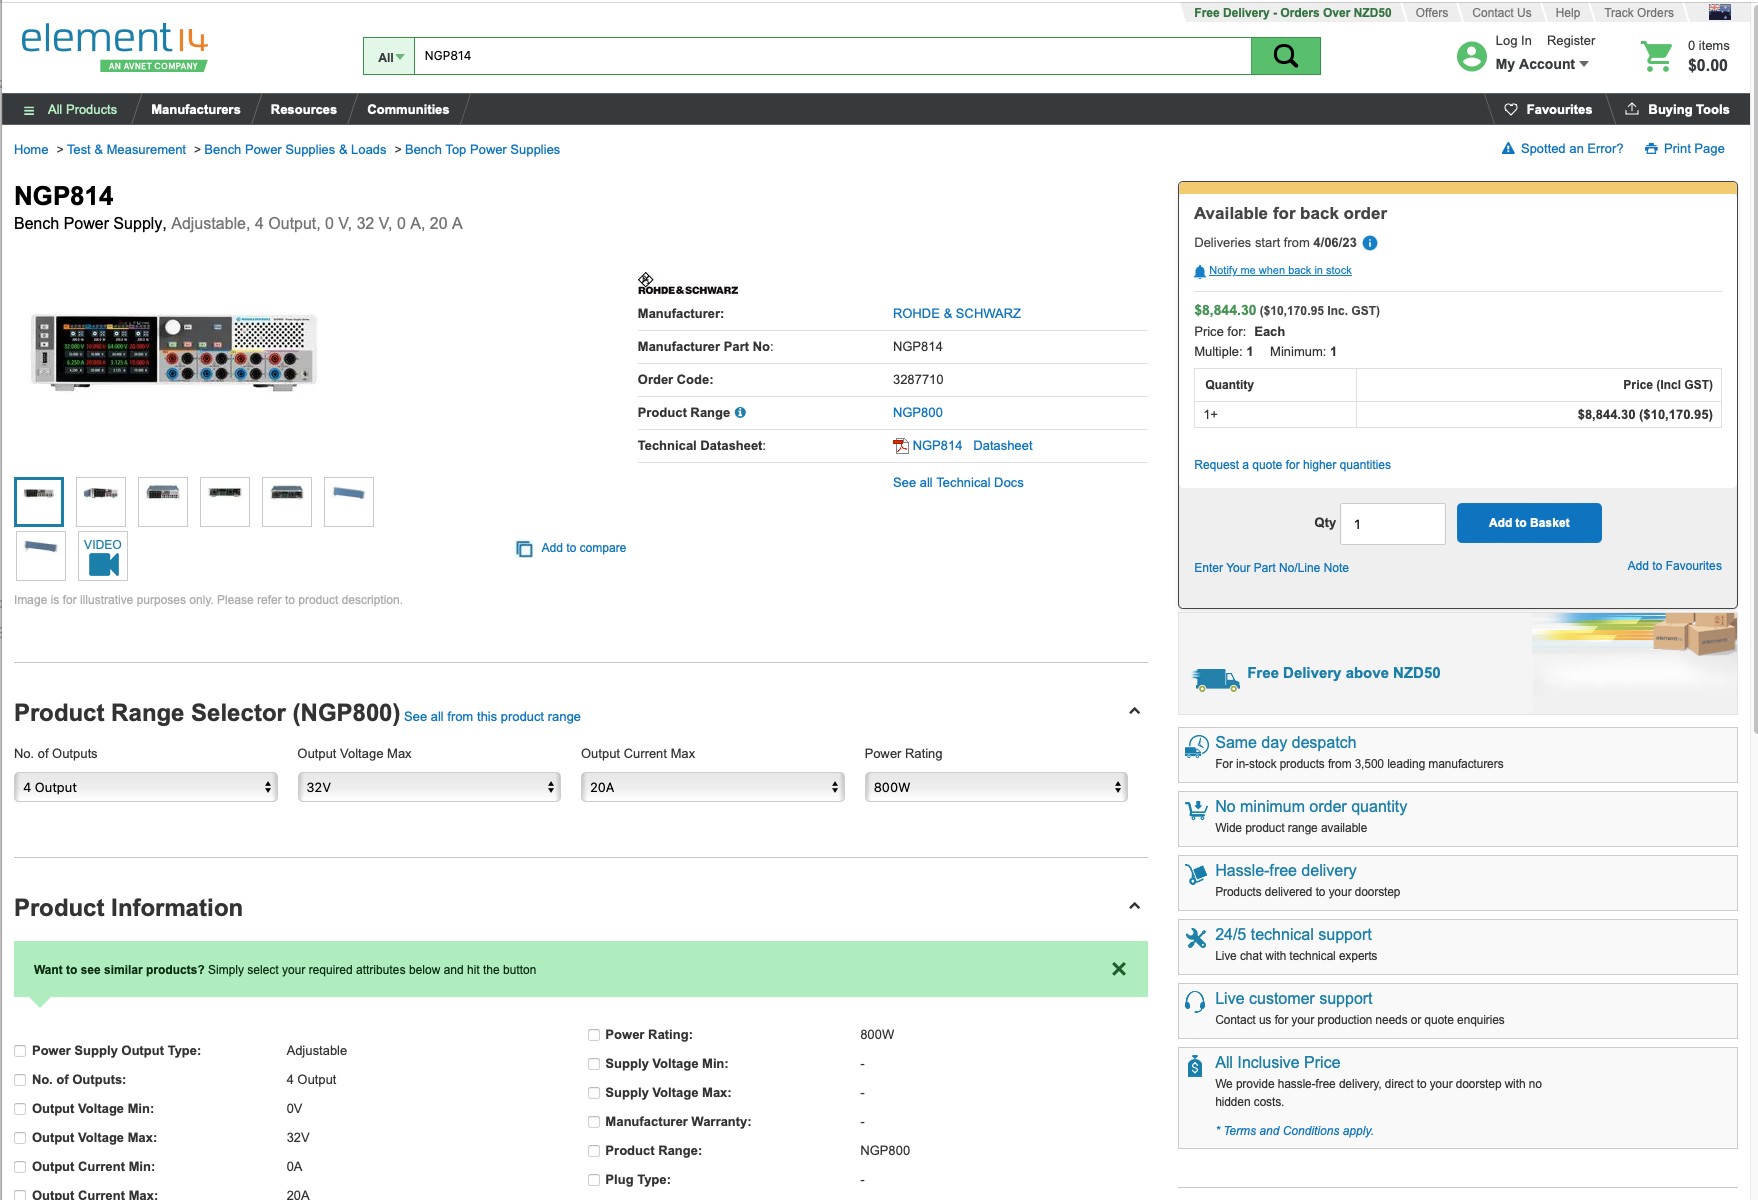Click the Same day despatch icon
1758x1200 pixels.
(x=1196, y=747)
